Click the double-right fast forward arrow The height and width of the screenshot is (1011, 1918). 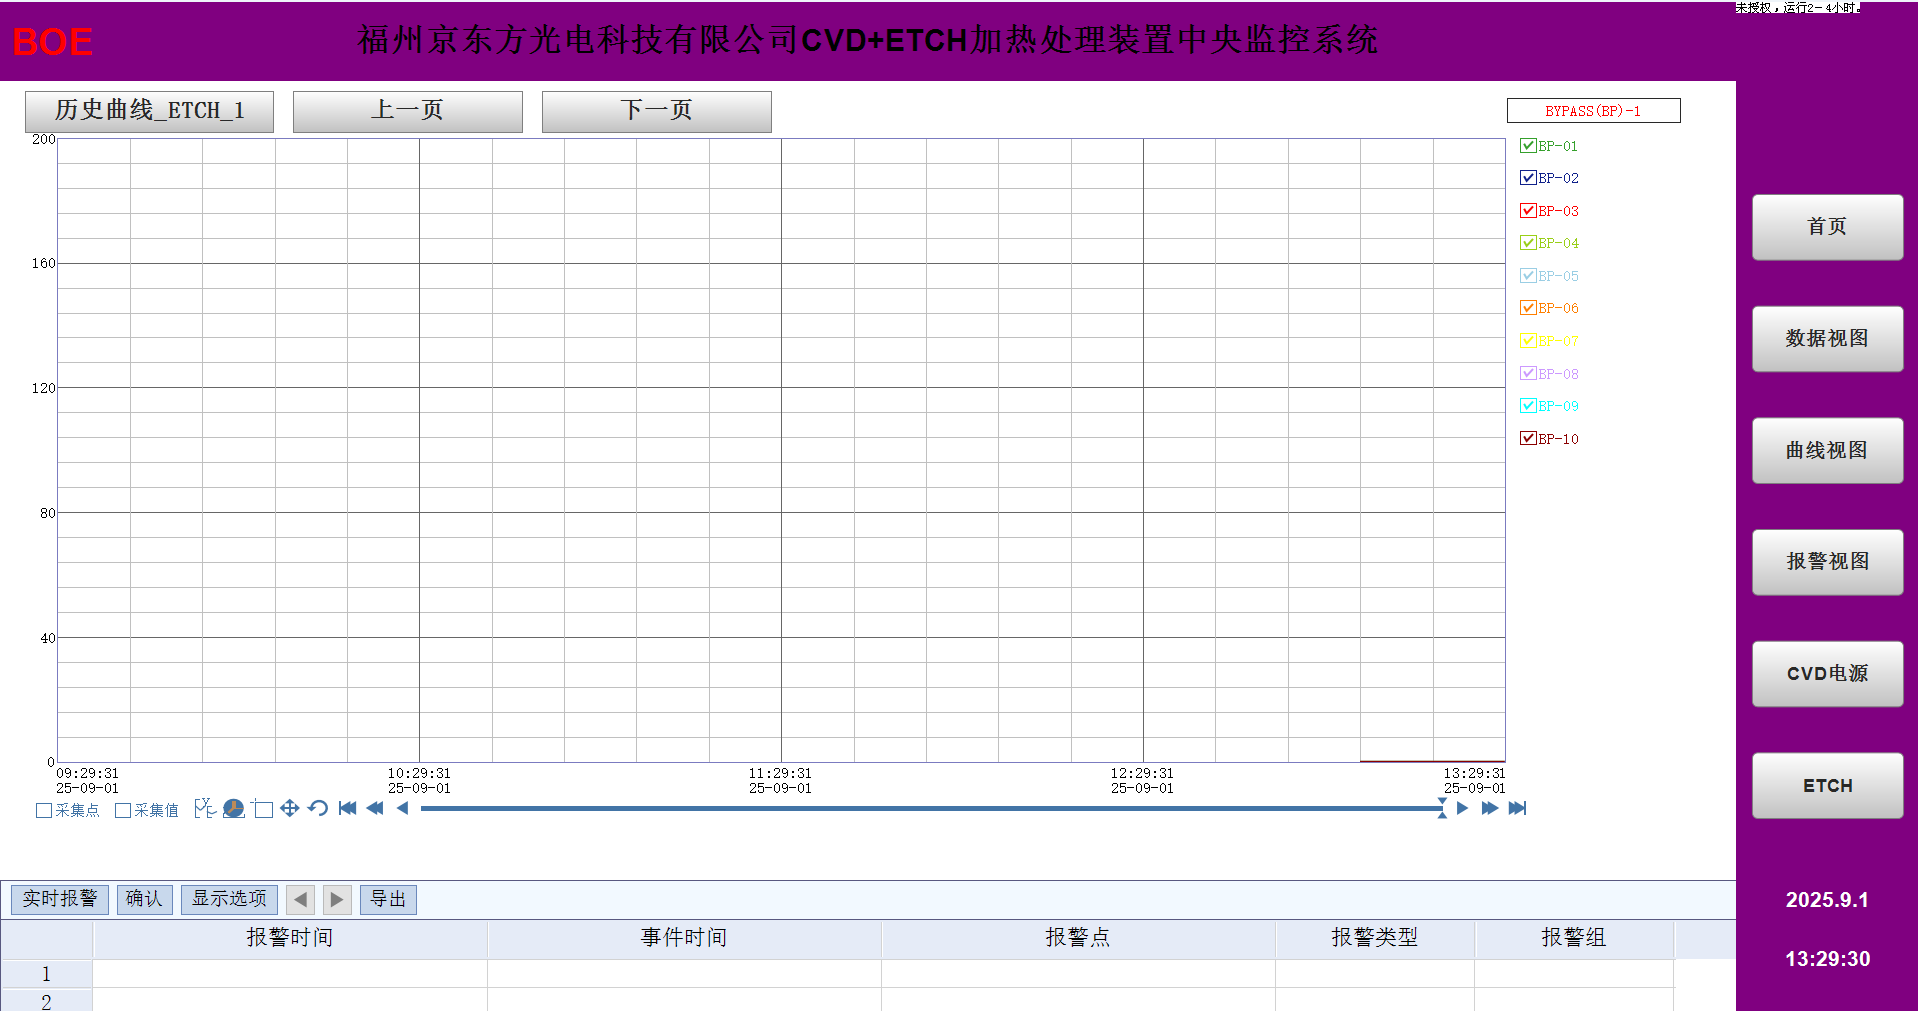(x=1489, y=808)
